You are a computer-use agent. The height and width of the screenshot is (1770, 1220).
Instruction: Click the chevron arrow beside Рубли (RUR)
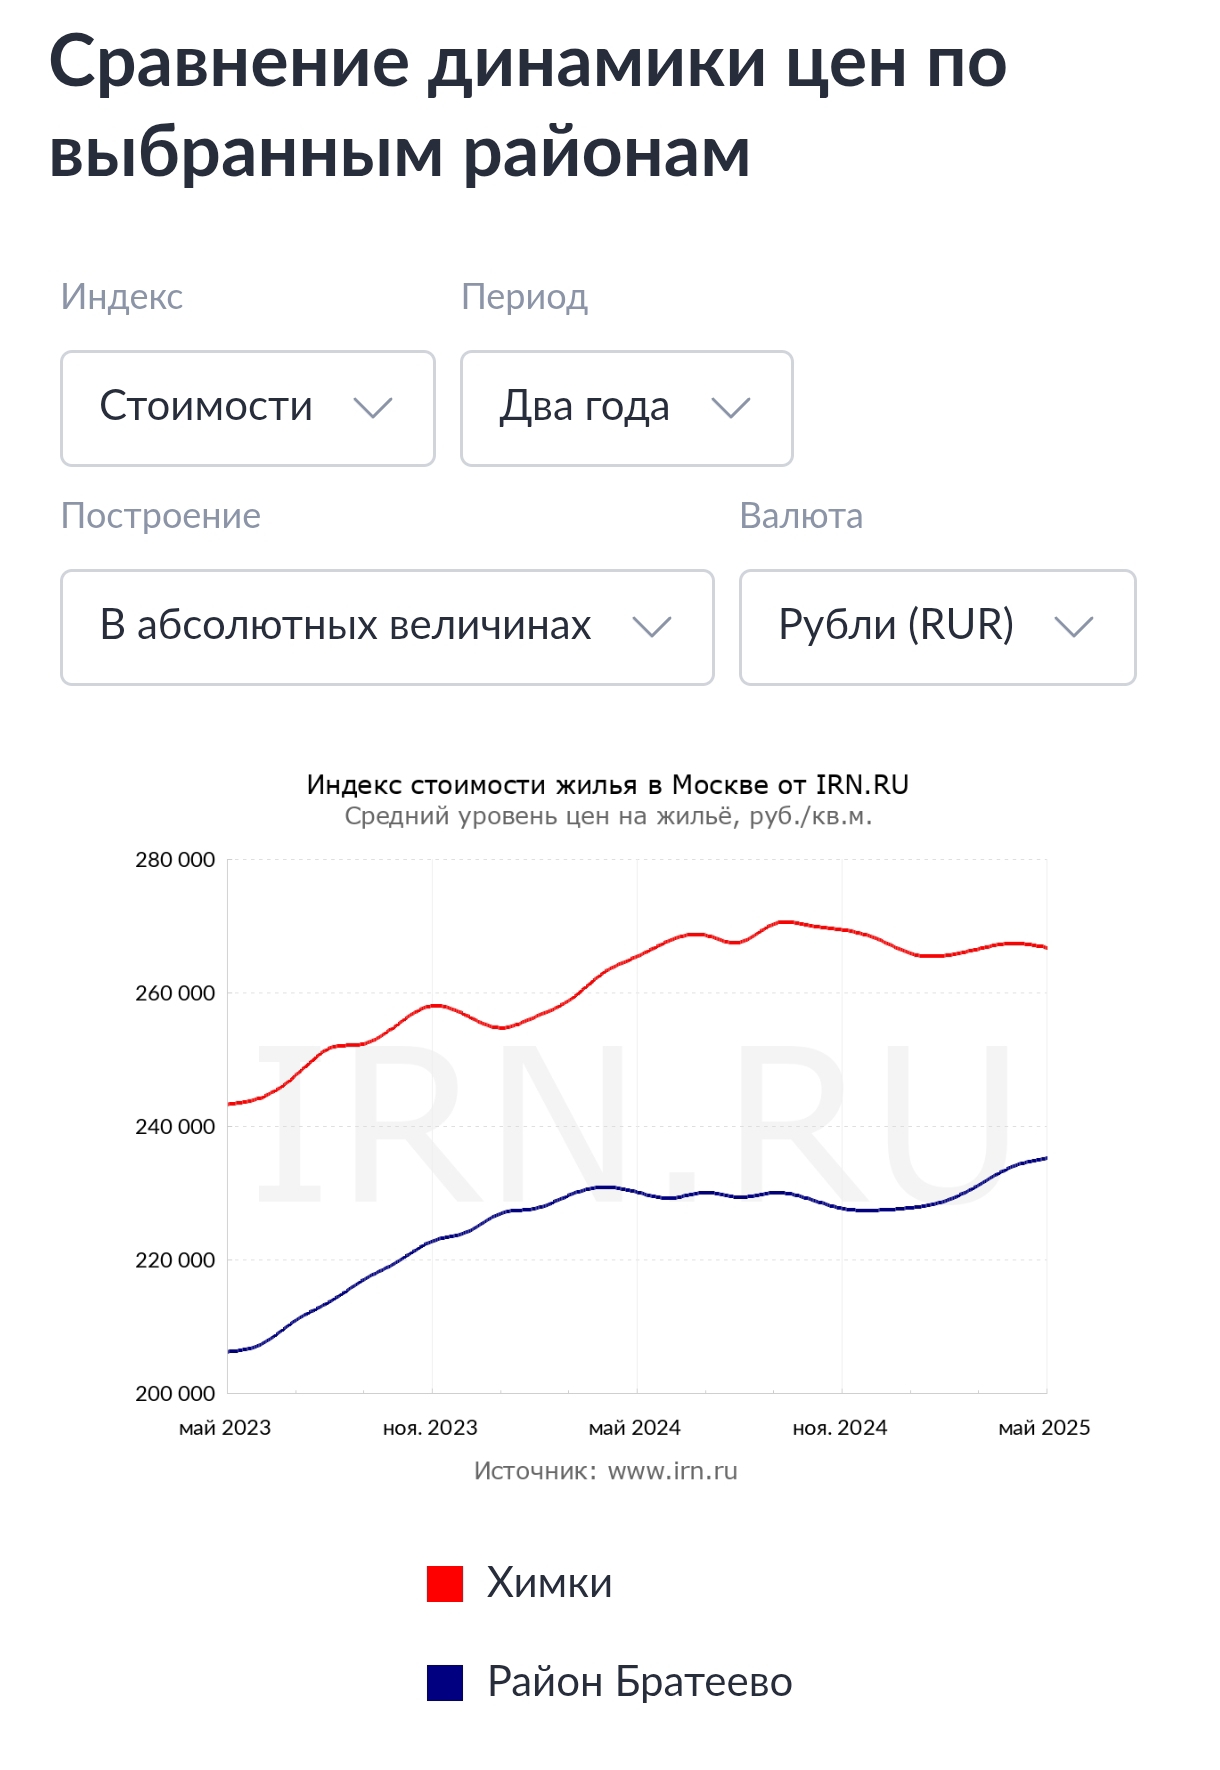pos(1074,627)
